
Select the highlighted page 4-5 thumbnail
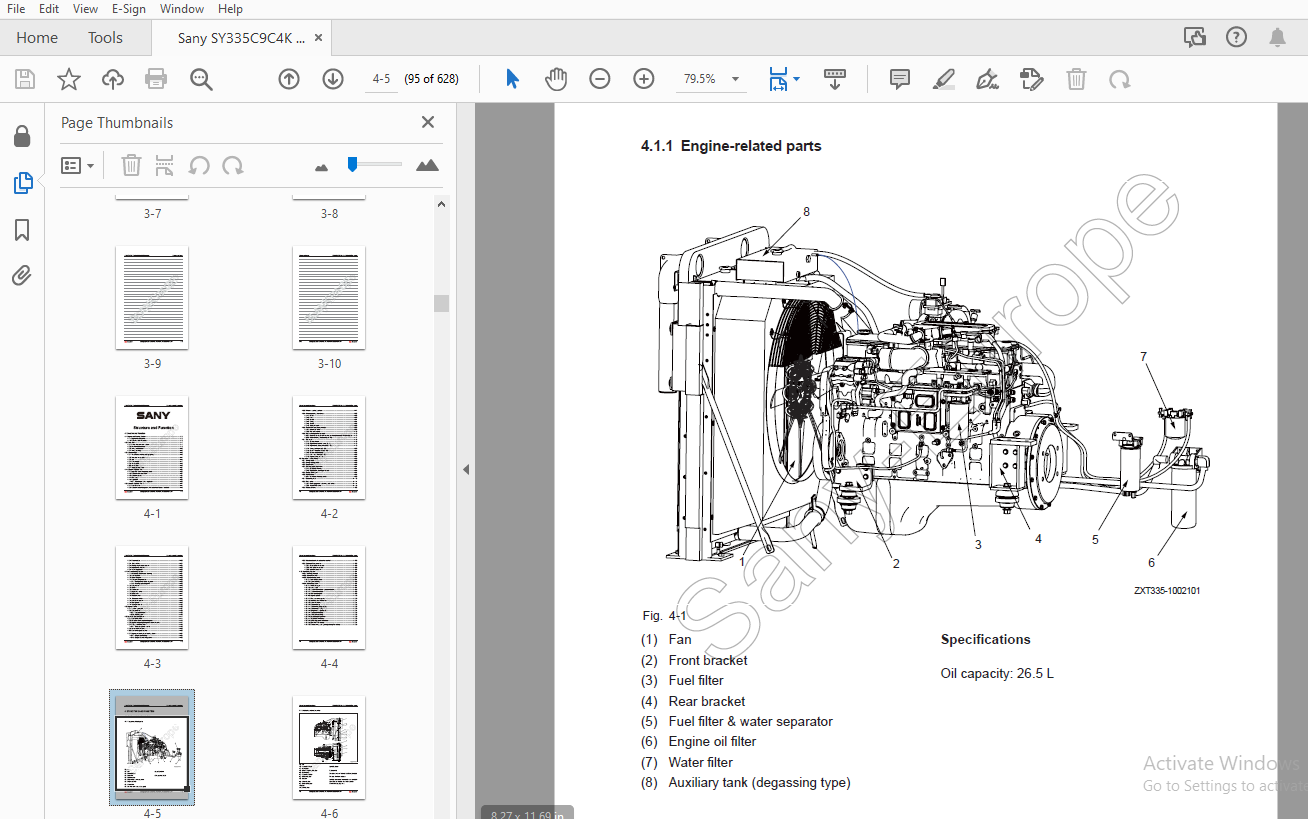point(152,748)
